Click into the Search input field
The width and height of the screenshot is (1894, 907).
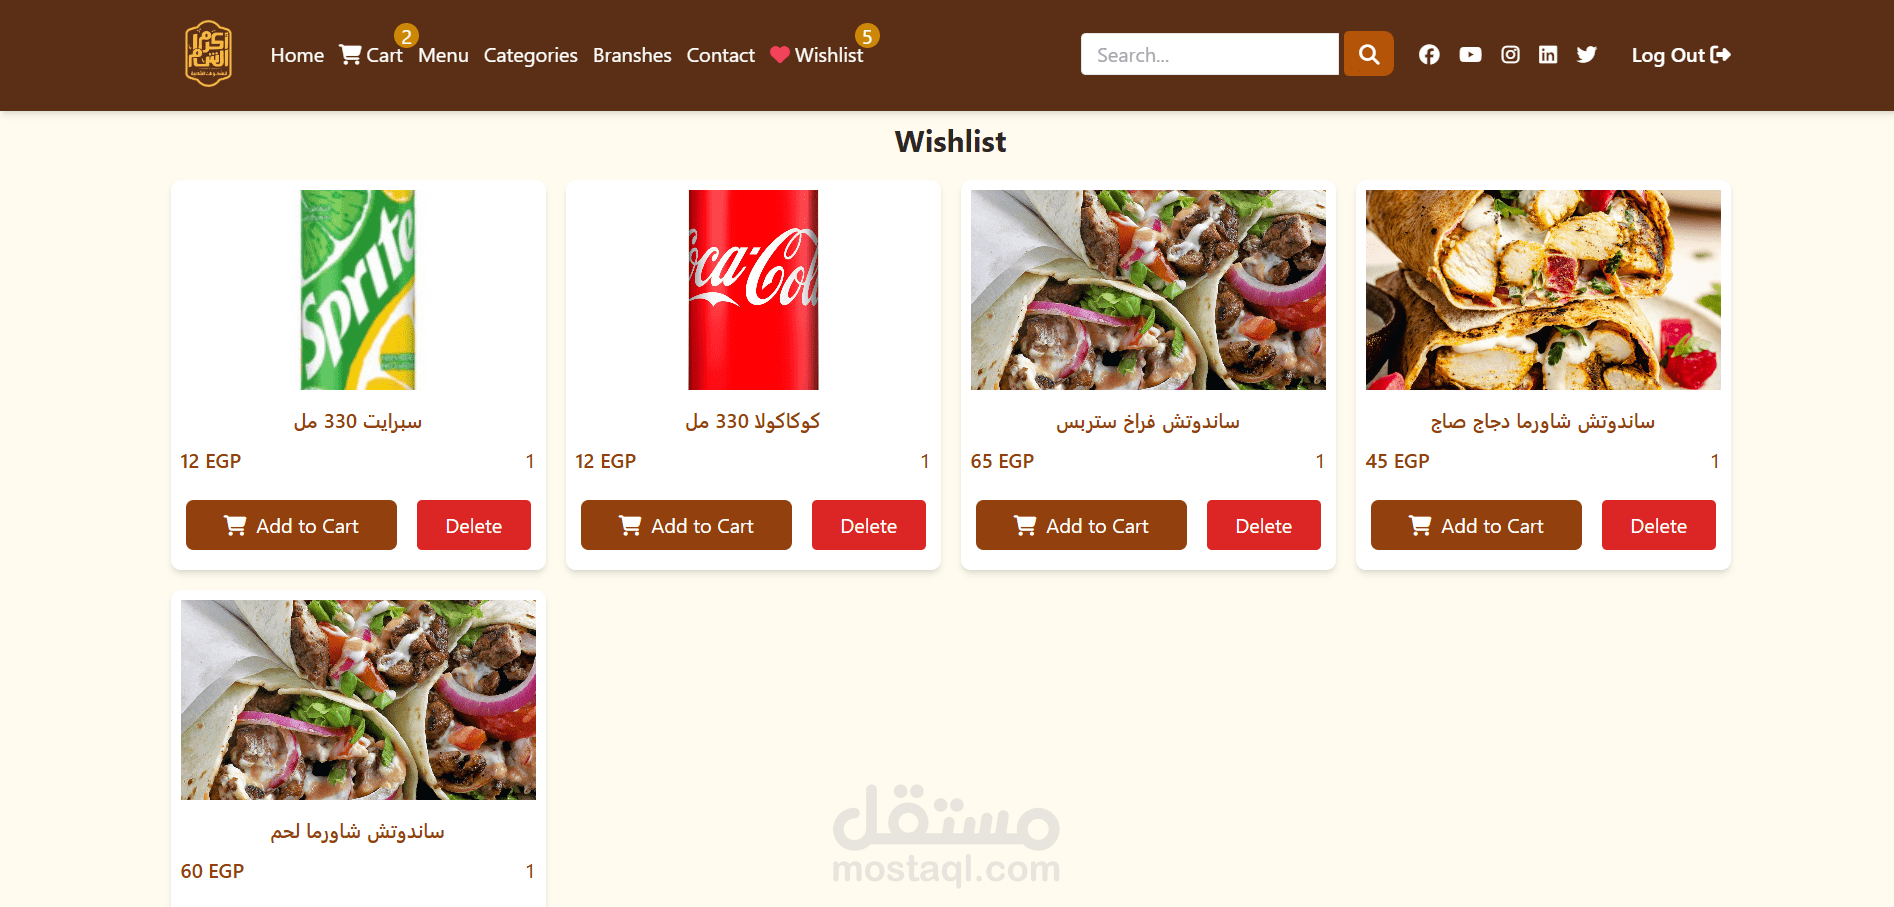point(1209,54)
